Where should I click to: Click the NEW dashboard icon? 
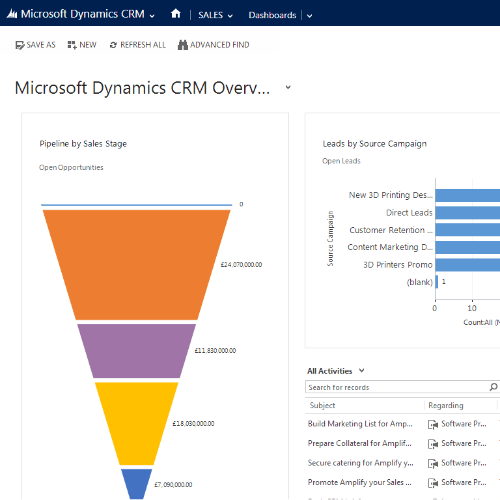(72, 45)
